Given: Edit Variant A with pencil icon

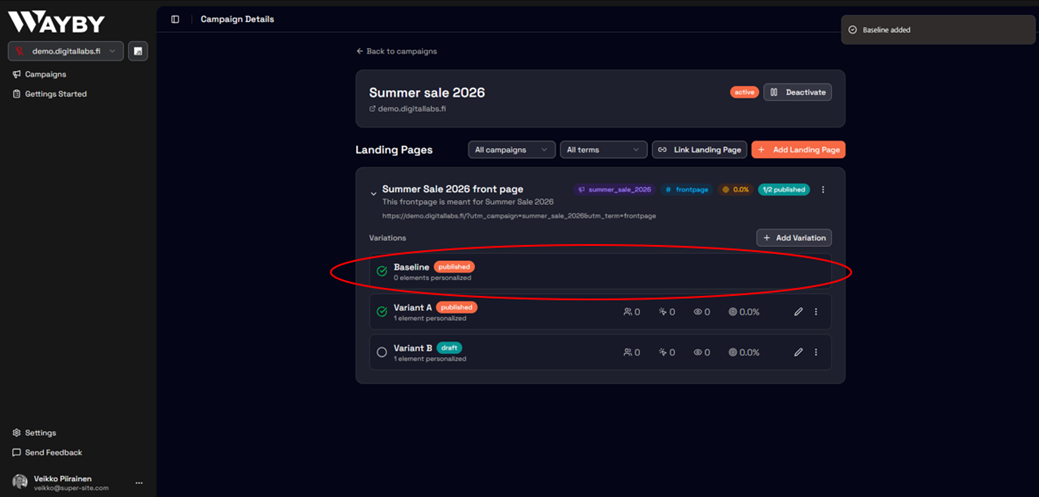Looking at the screenshot, I should (798, 311).
